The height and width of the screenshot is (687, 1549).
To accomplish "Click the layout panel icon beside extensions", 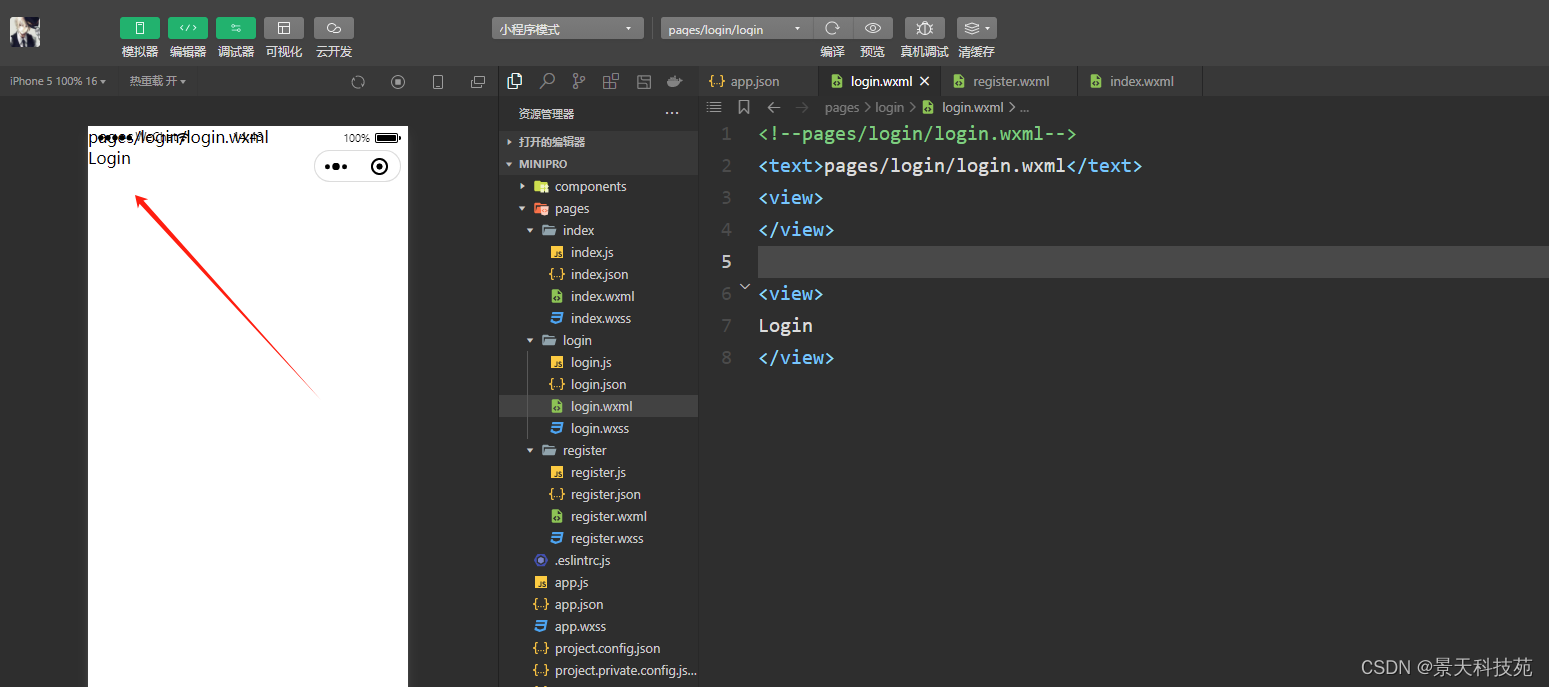I will click(x=644, y=81).
